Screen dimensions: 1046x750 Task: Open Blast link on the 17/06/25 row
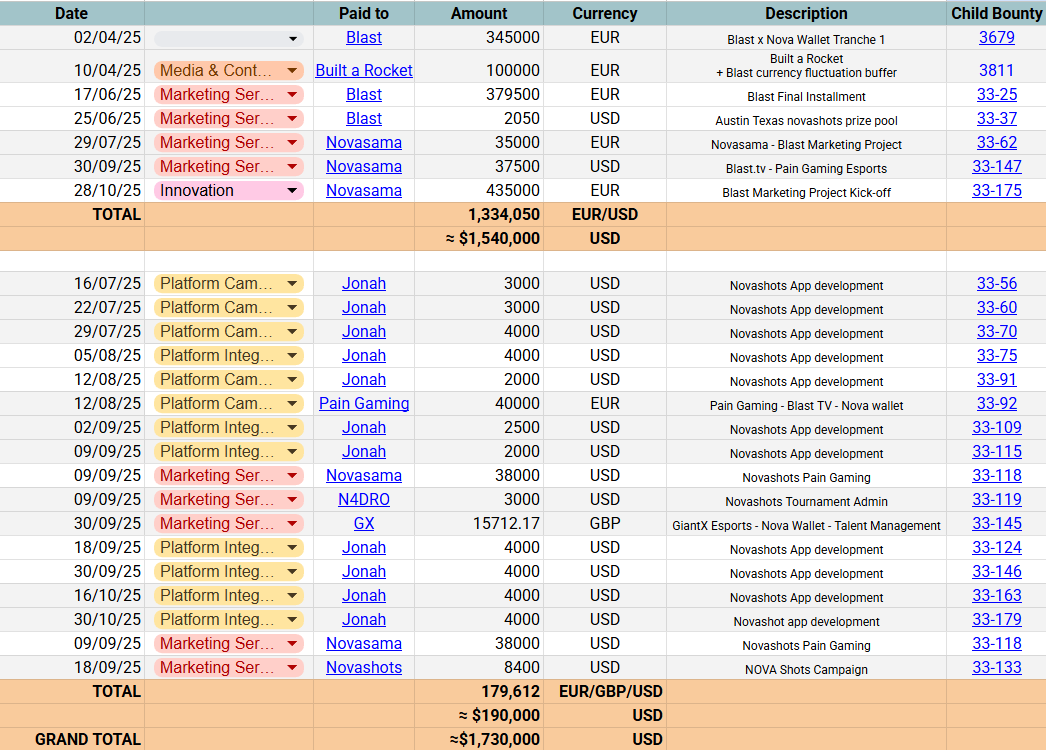364,94
